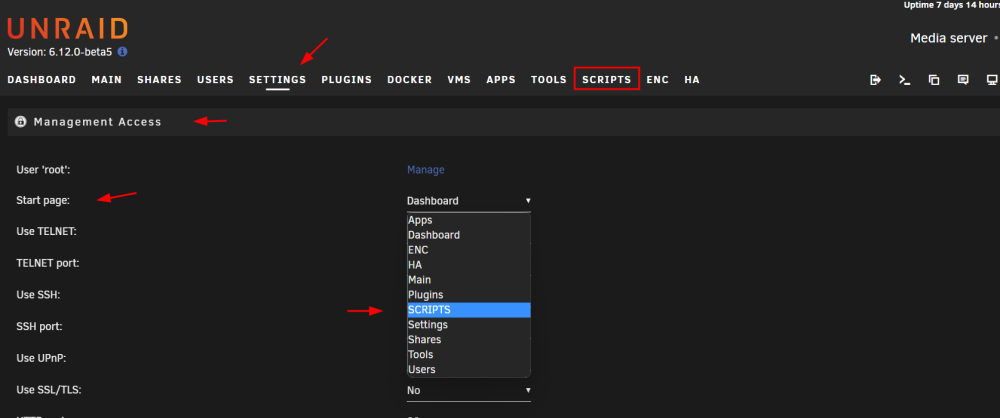Click the Use TELNET label

coord(47,232)
